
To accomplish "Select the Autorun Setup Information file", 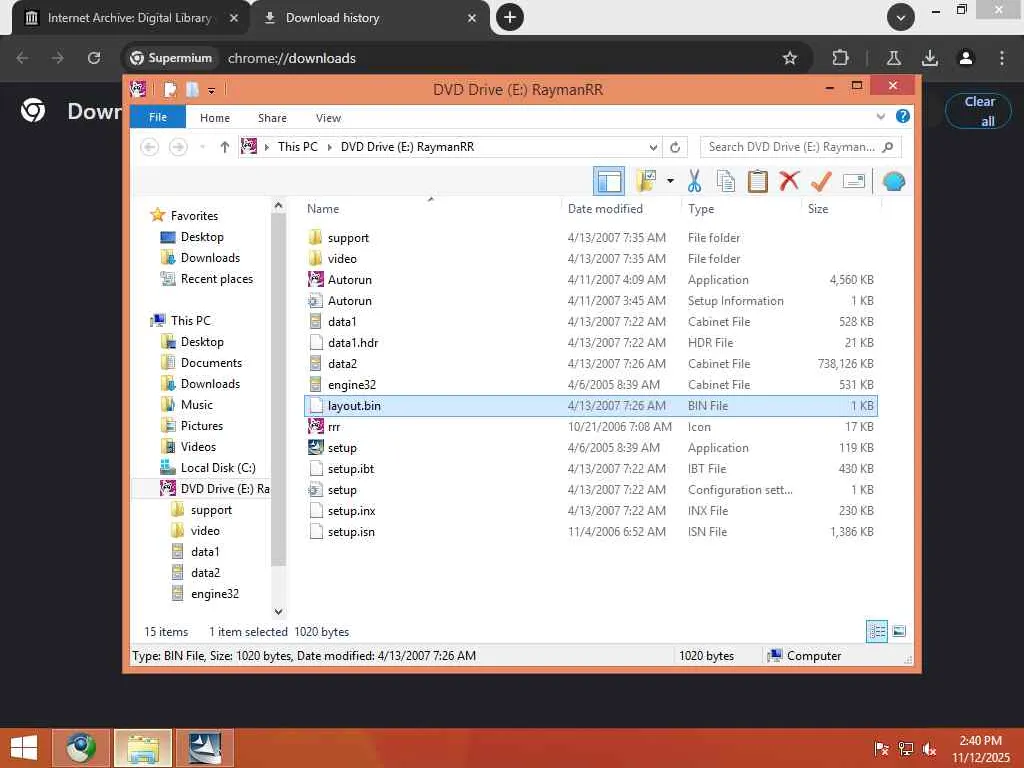I will click(x=590, y=300).
